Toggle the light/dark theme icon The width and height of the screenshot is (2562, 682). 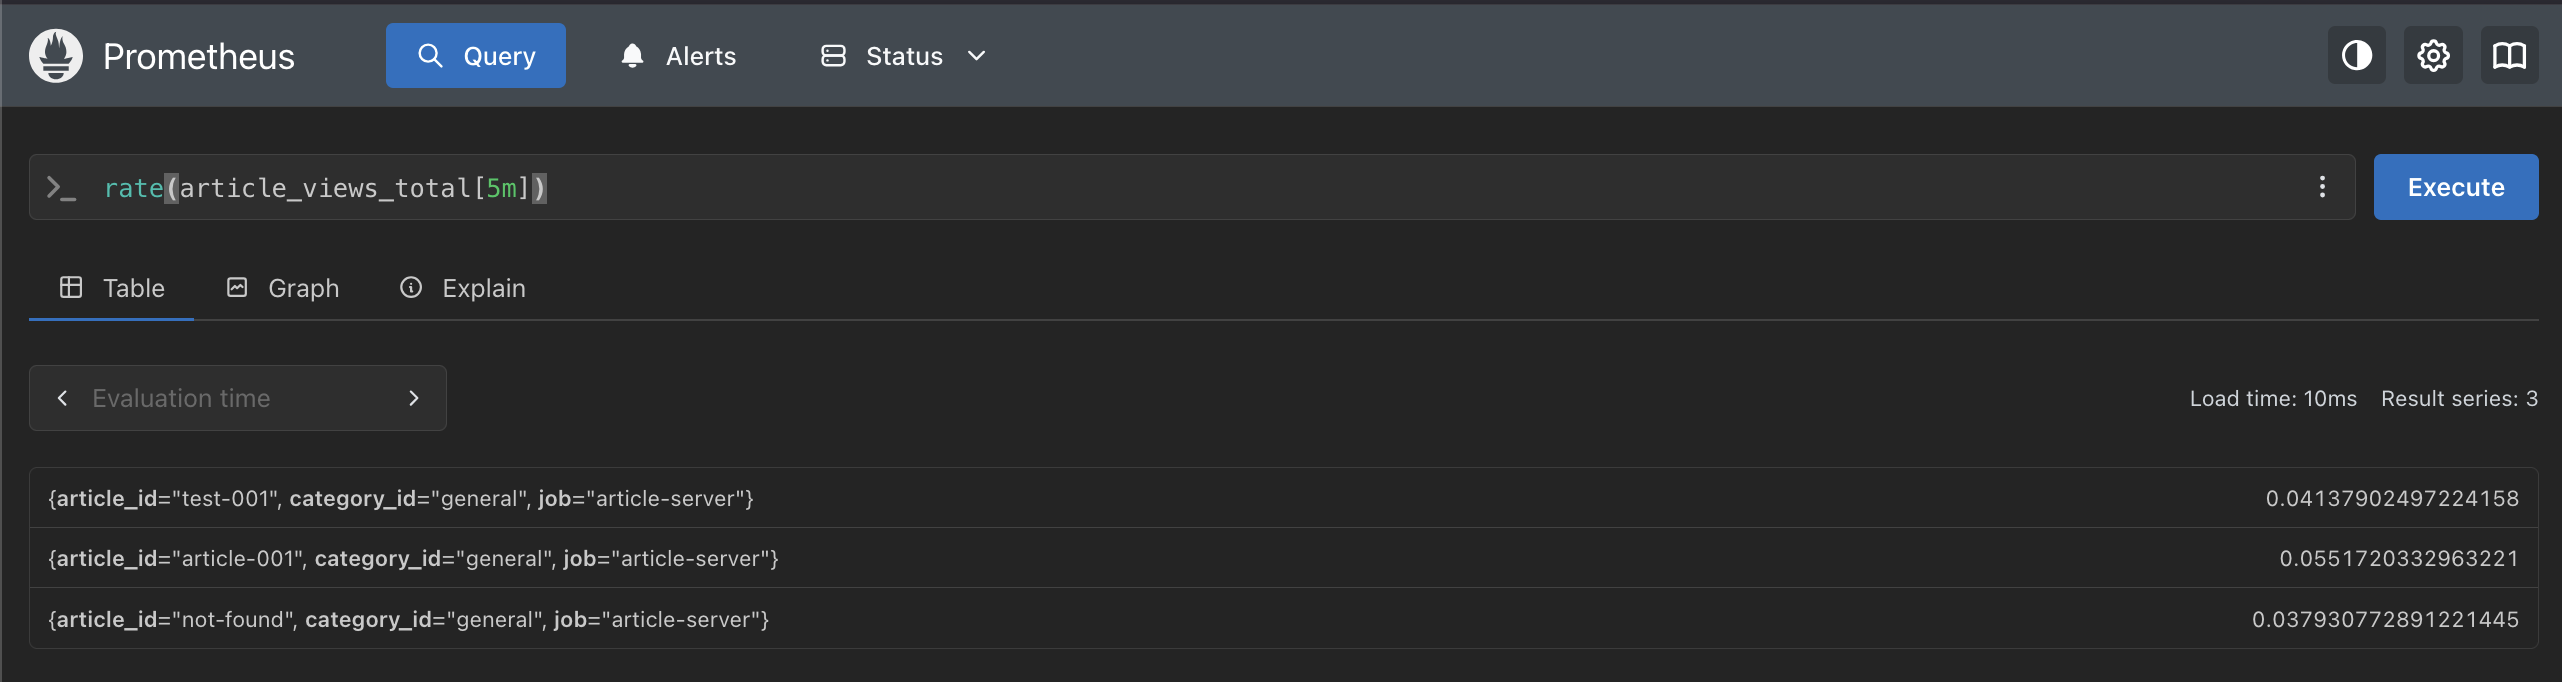tap(2356, 56)
